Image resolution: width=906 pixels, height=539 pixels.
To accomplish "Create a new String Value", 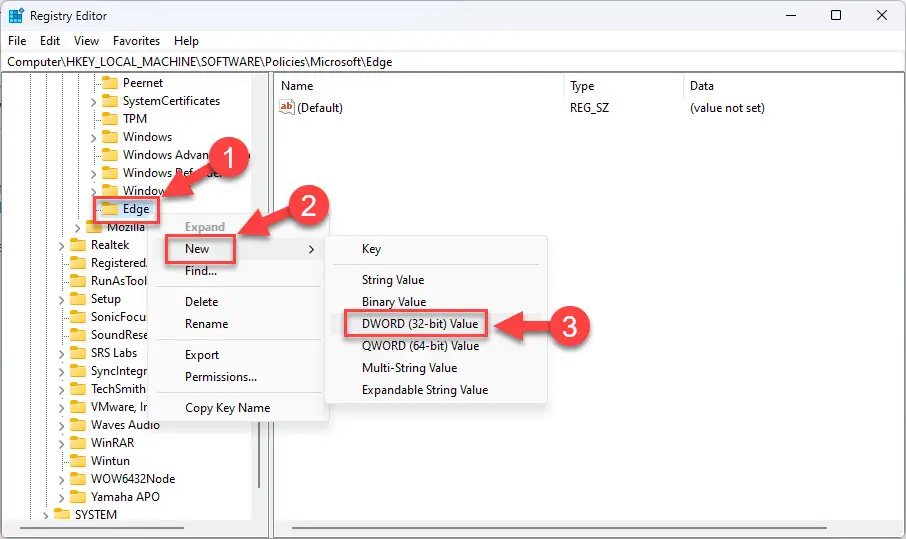I will [x=436, y=280].
